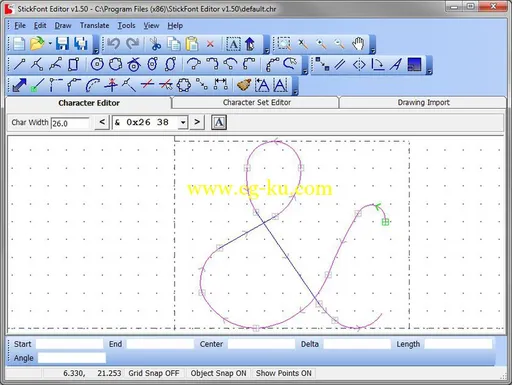
Task: Open the Edit menu
Action: (40, 26)
